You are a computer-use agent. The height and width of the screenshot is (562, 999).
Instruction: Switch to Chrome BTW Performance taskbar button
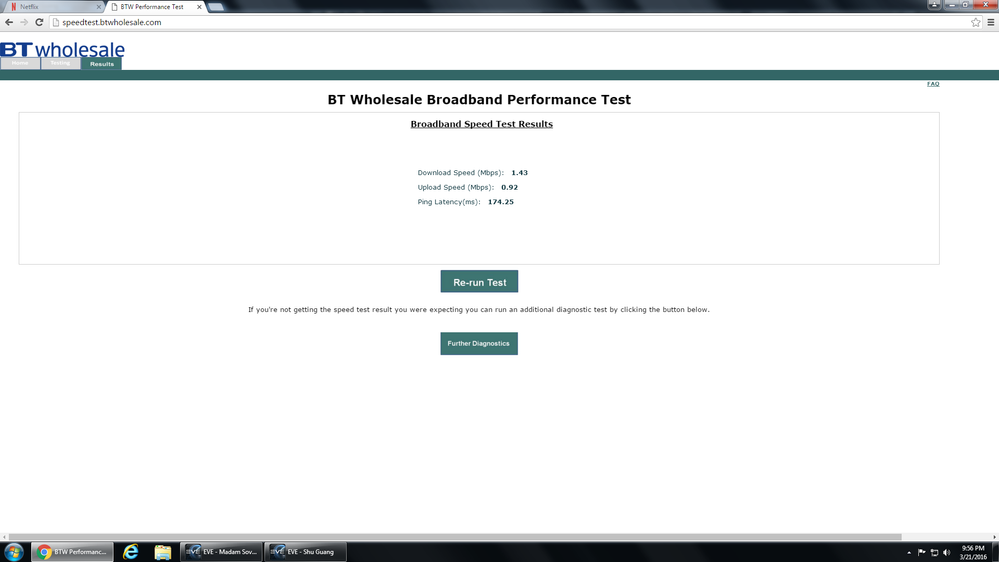[72, 552]
